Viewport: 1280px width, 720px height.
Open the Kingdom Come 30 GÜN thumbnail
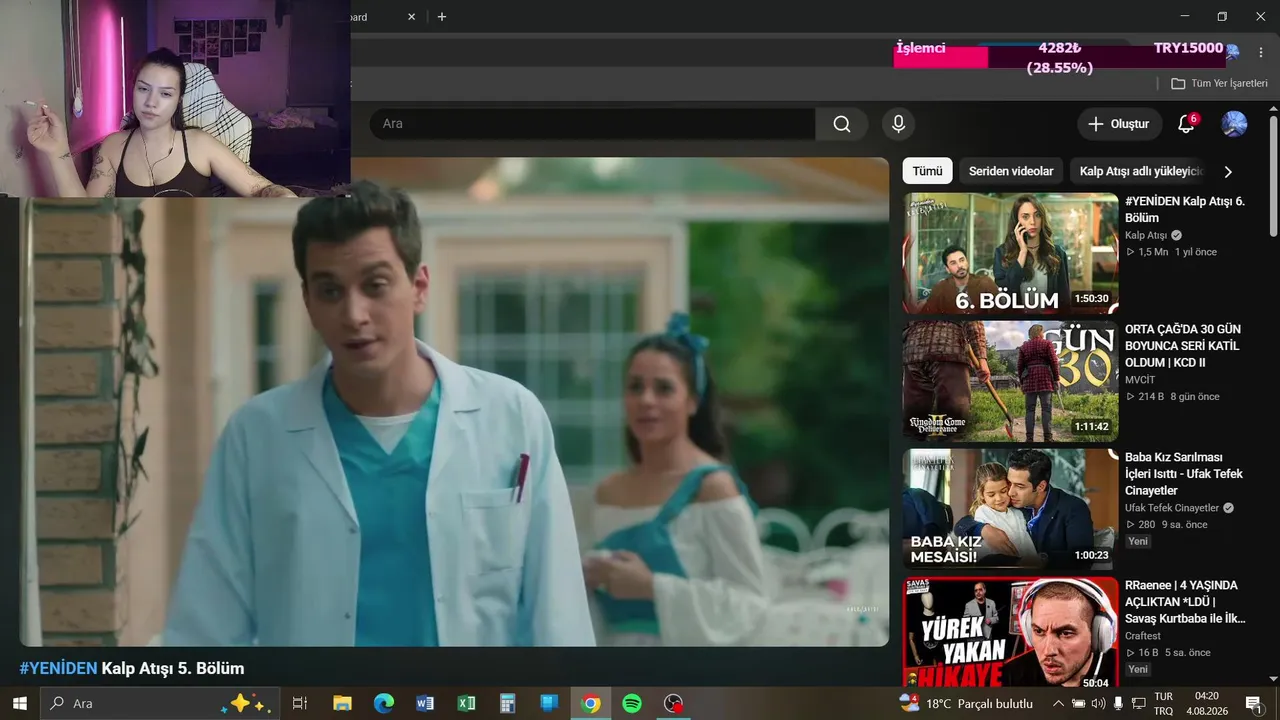1010,382
